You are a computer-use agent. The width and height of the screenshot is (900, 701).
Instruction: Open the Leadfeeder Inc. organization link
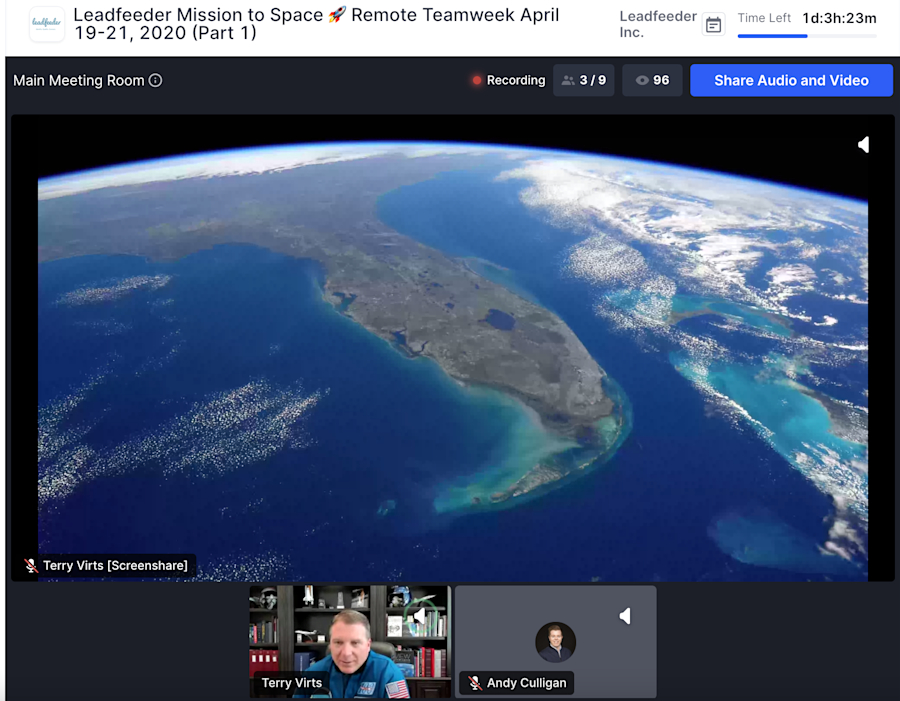tap(657, 24)
